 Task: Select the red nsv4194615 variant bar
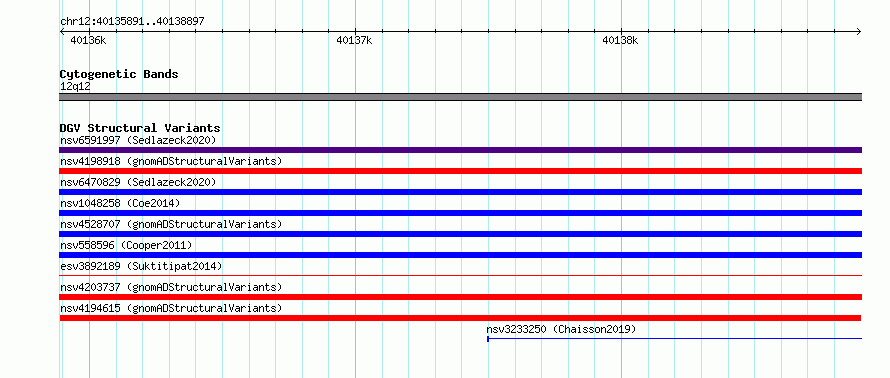[x=460, y=318]
